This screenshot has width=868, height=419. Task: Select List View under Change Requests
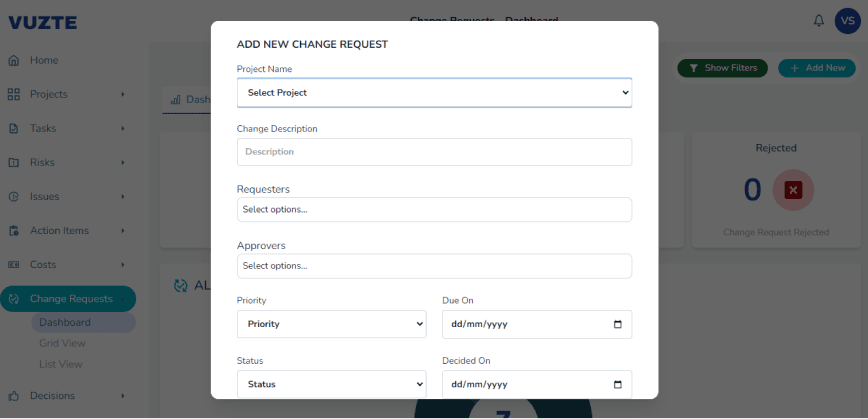(60, 364)
